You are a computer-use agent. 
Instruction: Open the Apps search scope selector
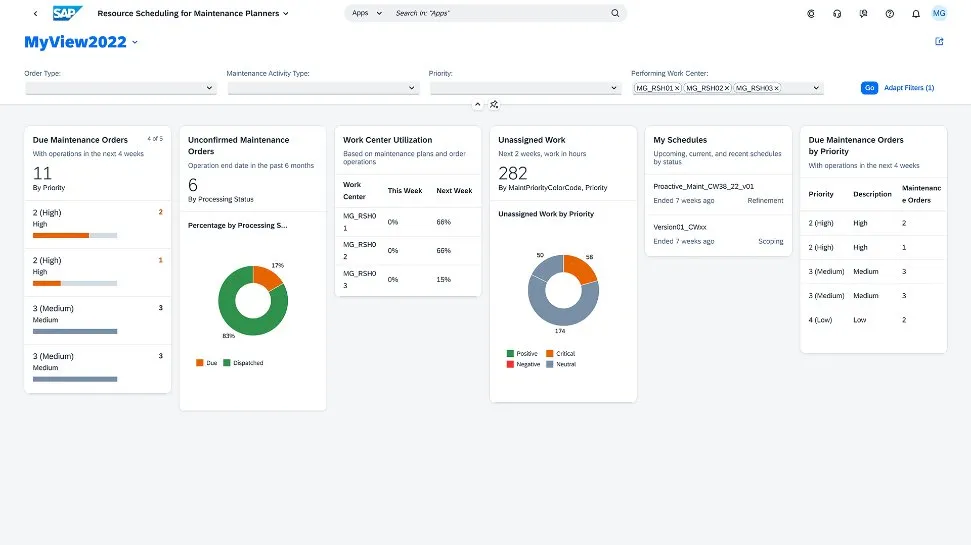point(366,14)
